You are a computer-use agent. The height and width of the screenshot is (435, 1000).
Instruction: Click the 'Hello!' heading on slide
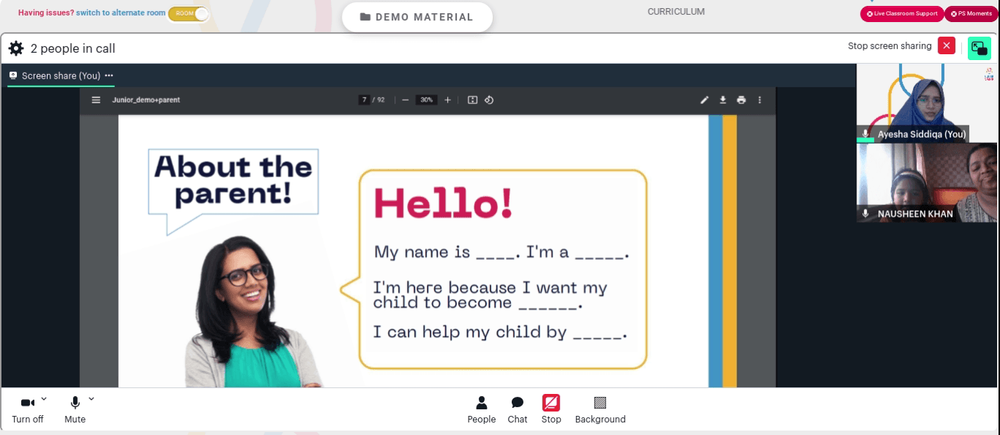[443, 203]
